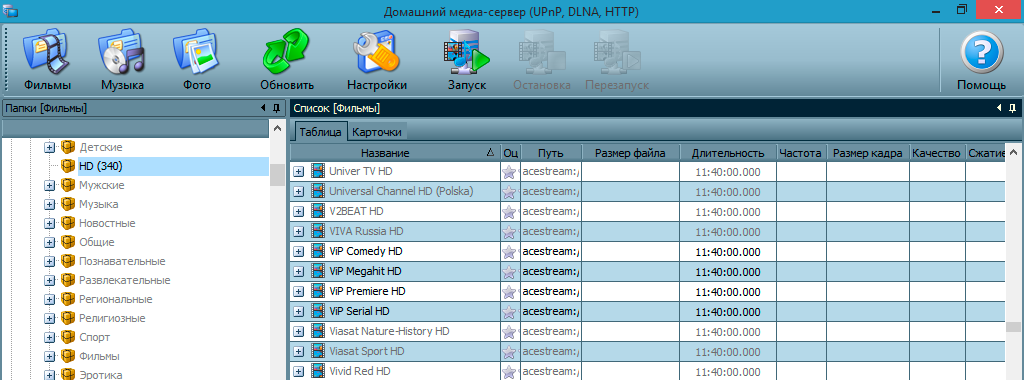Open the Фильмы (Movies) toolbar icon
Image resolution: width=1024 pixels, height=380 pixels.
[x=48, y=51]
